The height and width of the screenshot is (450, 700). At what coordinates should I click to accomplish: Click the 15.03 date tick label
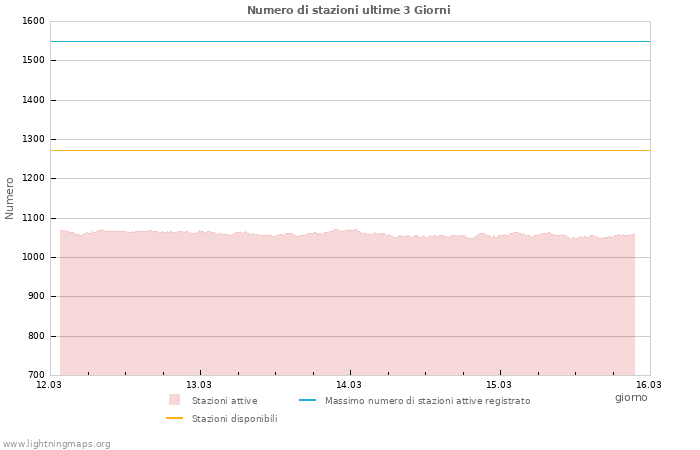point(499,384)
